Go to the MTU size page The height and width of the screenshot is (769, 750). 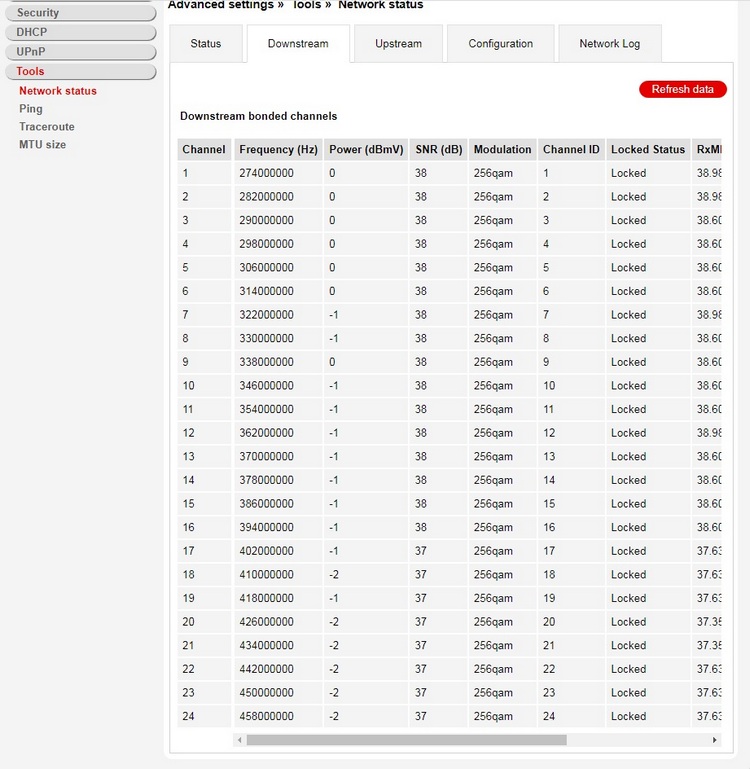point(43,145)
